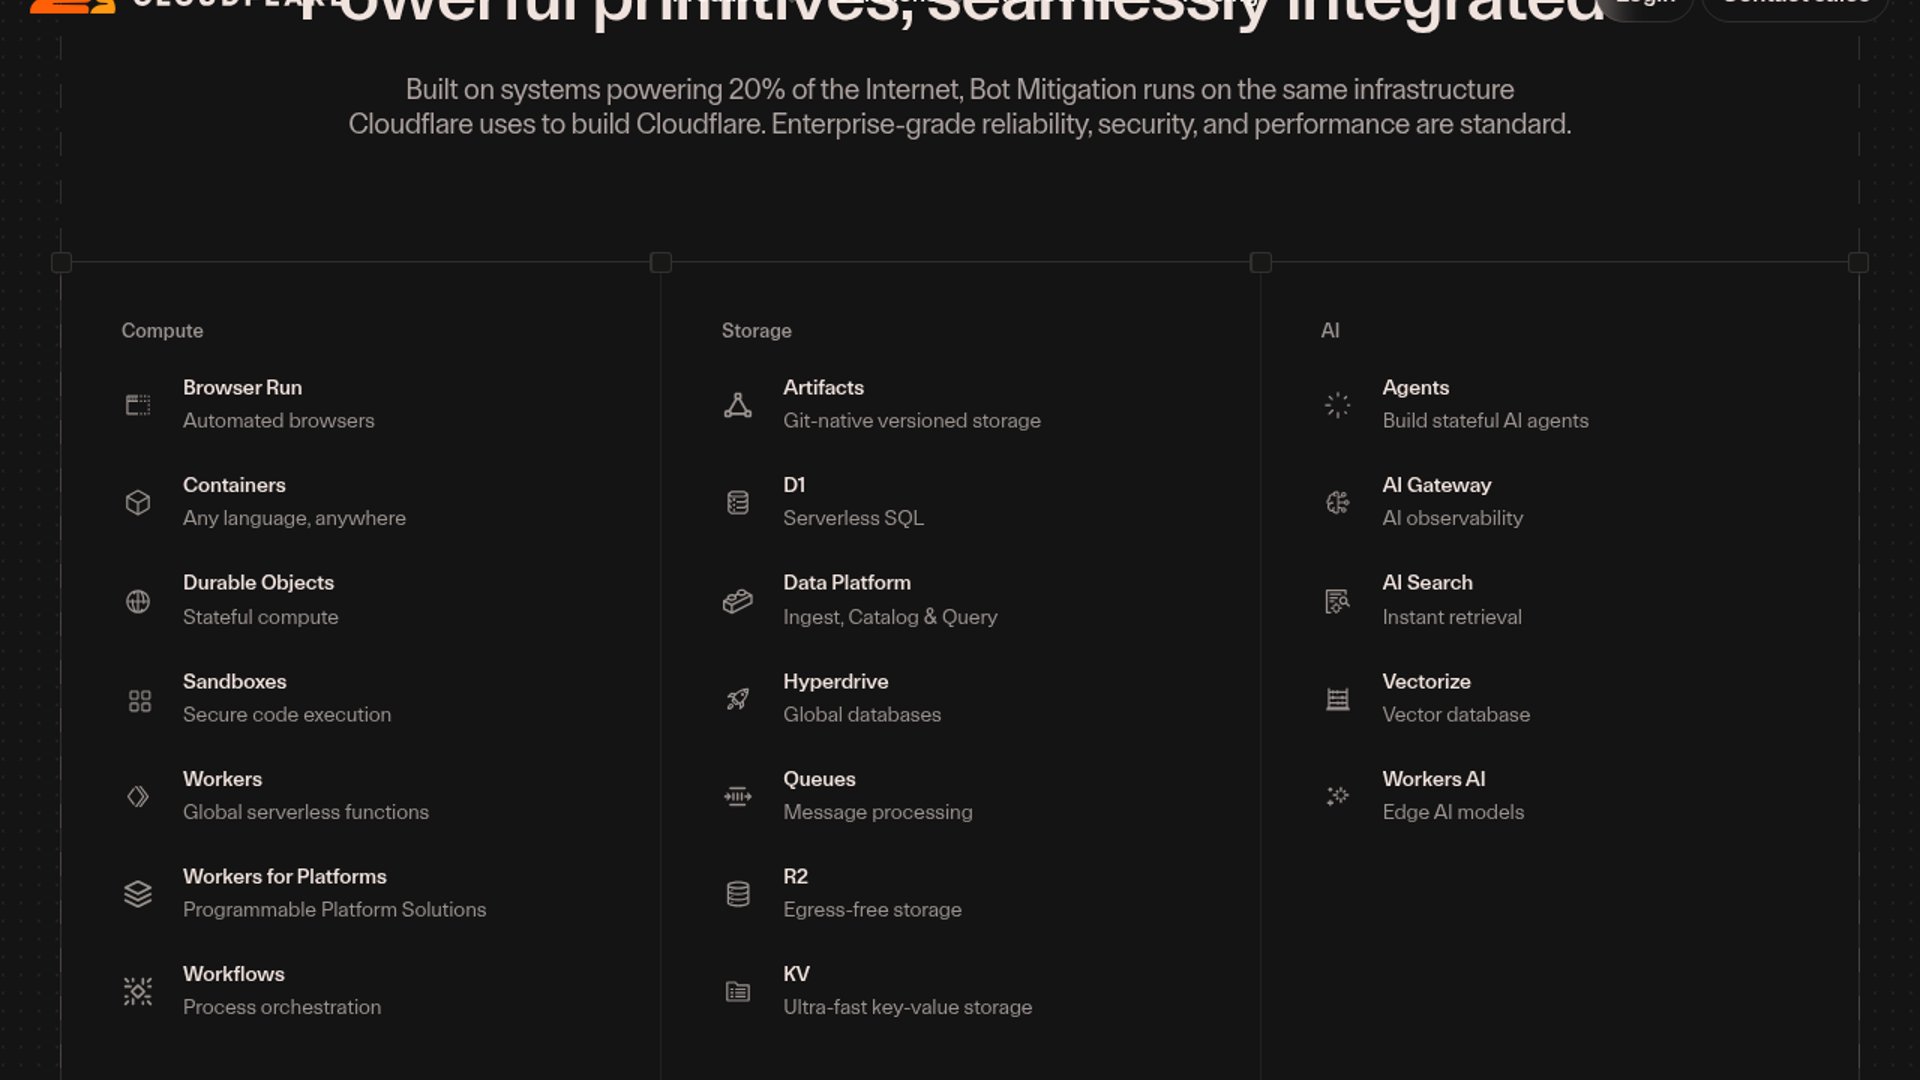Click 'Ultra-fast key-value storage' description
Image resolution: width=1920 pixels, height=1080 pixels.
[907, 1007]
